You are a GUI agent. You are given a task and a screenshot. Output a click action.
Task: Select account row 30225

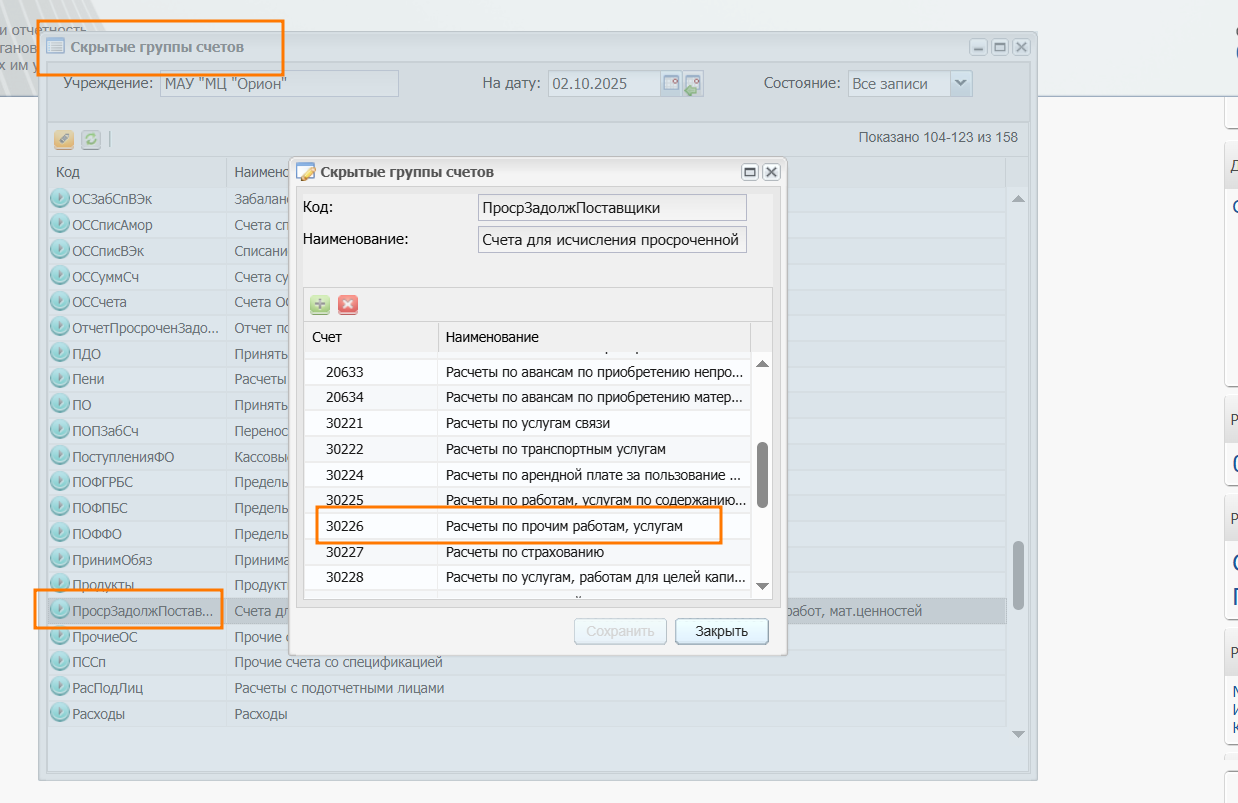[527, 500]
